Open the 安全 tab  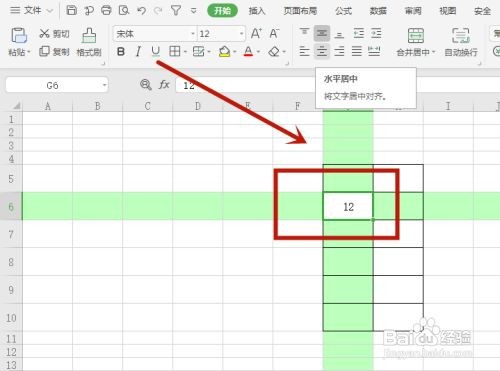coord(482,11)
